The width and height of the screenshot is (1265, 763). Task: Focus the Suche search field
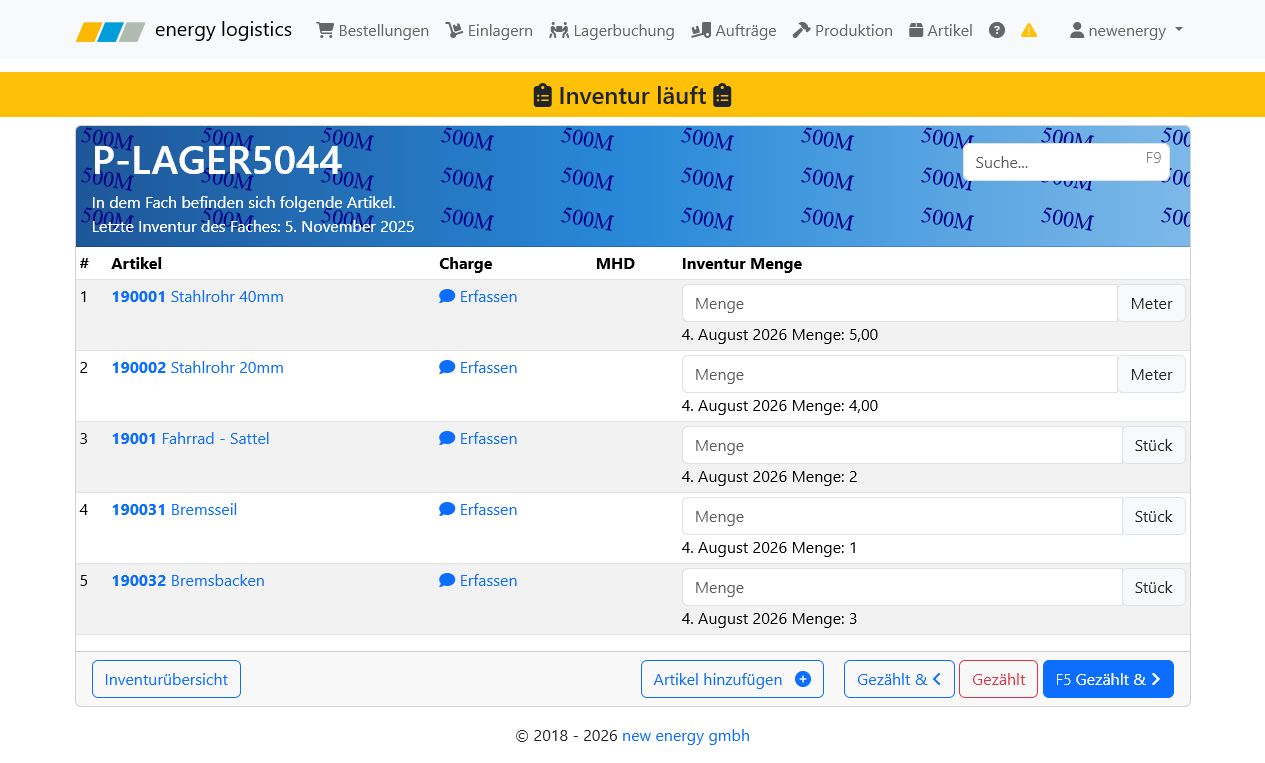(1066, 162)
